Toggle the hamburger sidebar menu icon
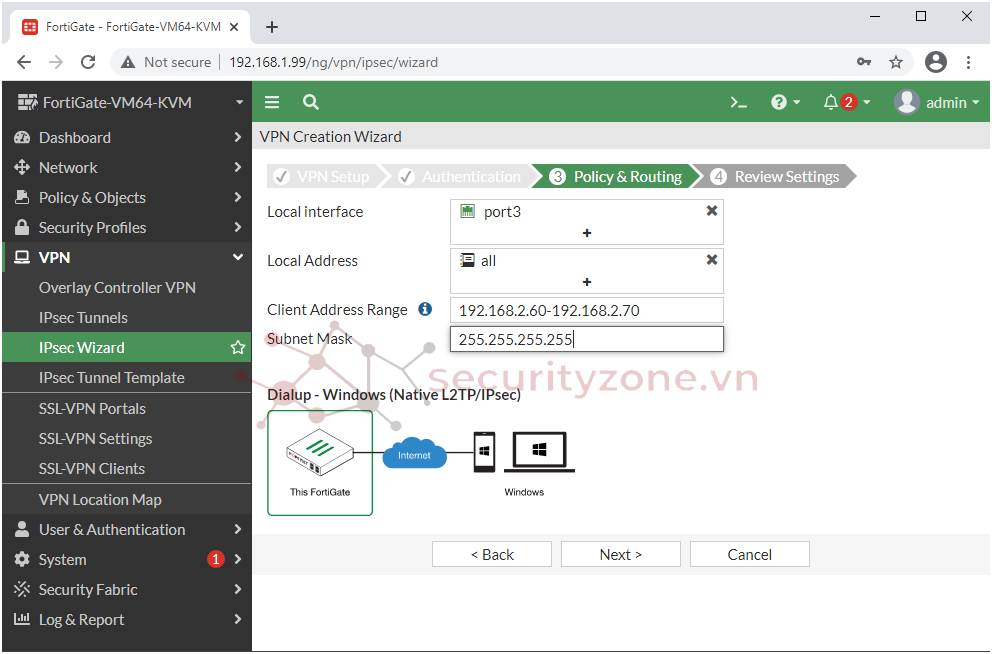Screen dimensions: 992x654 pyautogui.click(x=272, y=102)
